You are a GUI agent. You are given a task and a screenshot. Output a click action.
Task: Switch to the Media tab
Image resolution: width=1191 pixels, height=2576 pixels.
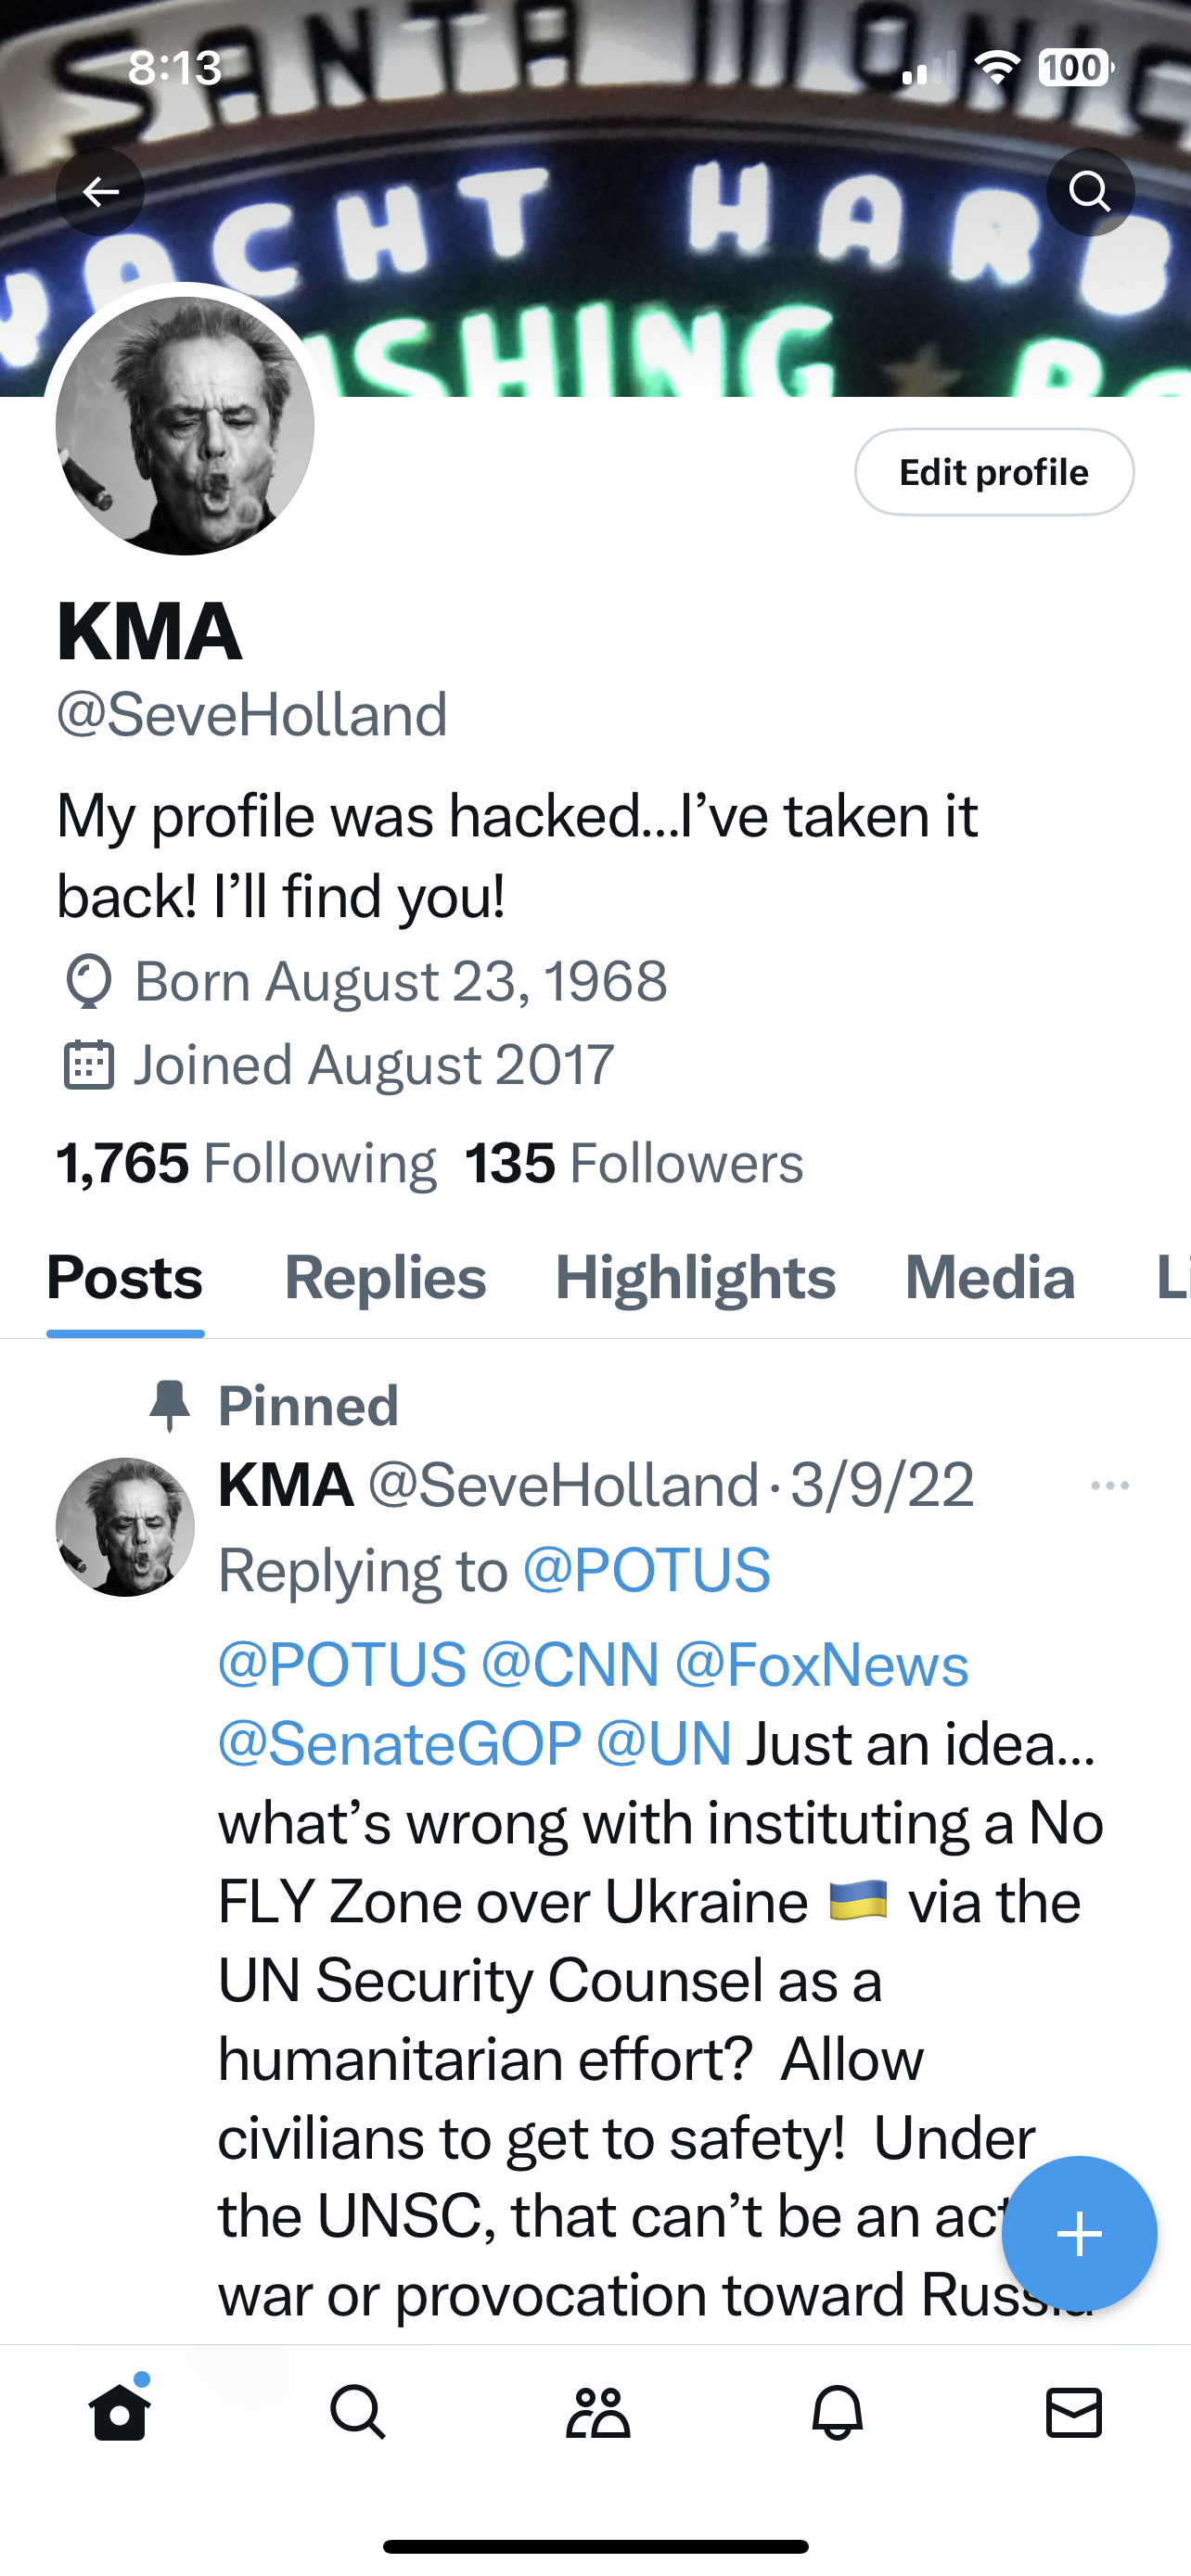click(x=989, y=1277)
